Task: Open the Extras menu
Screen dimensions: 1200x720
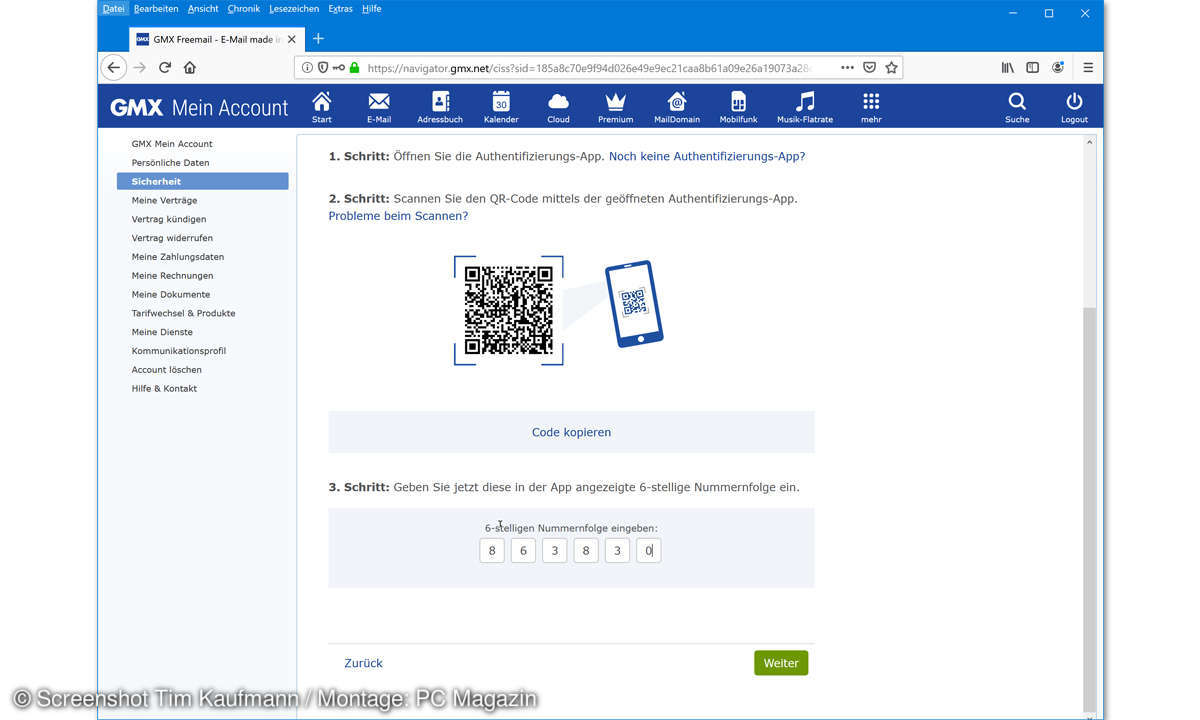Action: [x=340, y=9]
